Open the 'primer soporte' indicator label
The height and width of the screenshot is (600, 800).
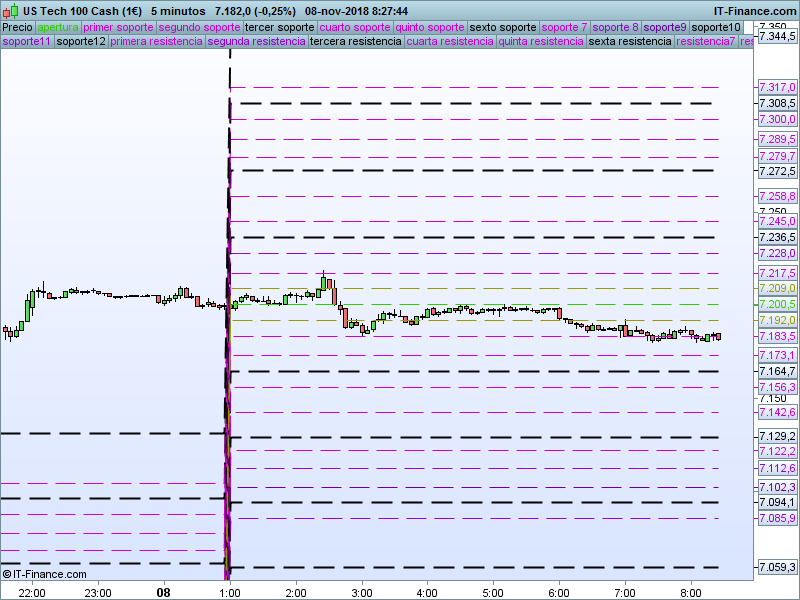tap(118, 27)
